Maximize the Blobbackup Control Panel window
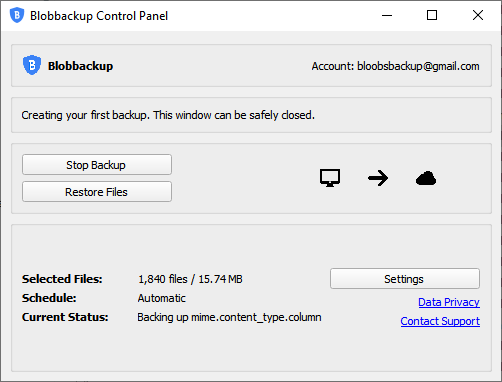The height and width of the screenshot is (382, 502). [432, 15]
